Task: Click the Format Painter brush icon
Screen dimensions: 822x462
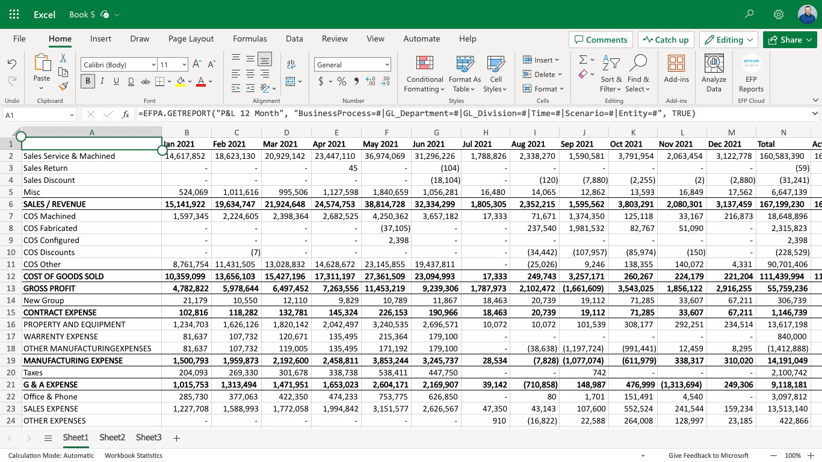Action: [63, 88]
